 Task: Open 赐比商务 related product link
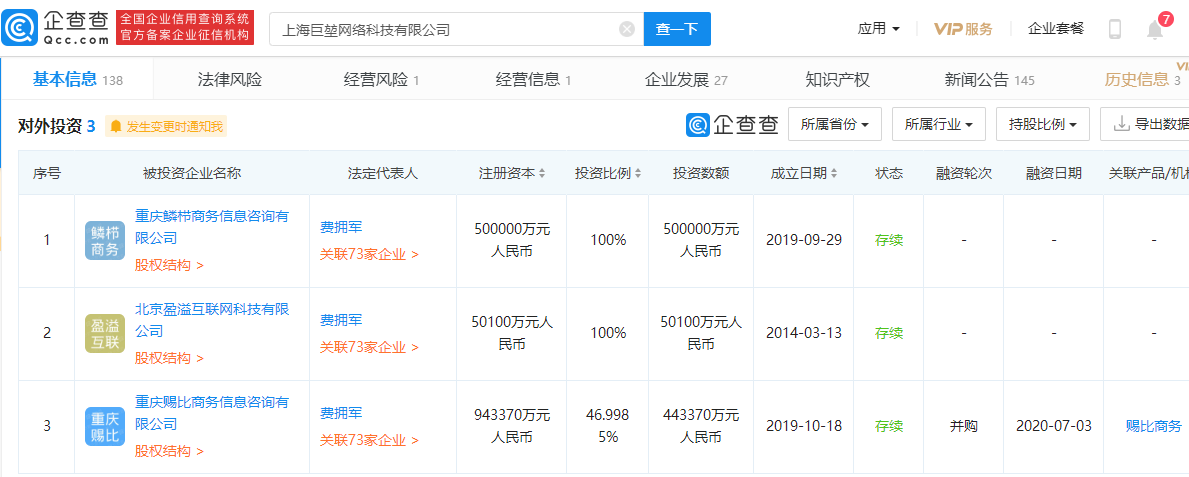click(1153, 426)
